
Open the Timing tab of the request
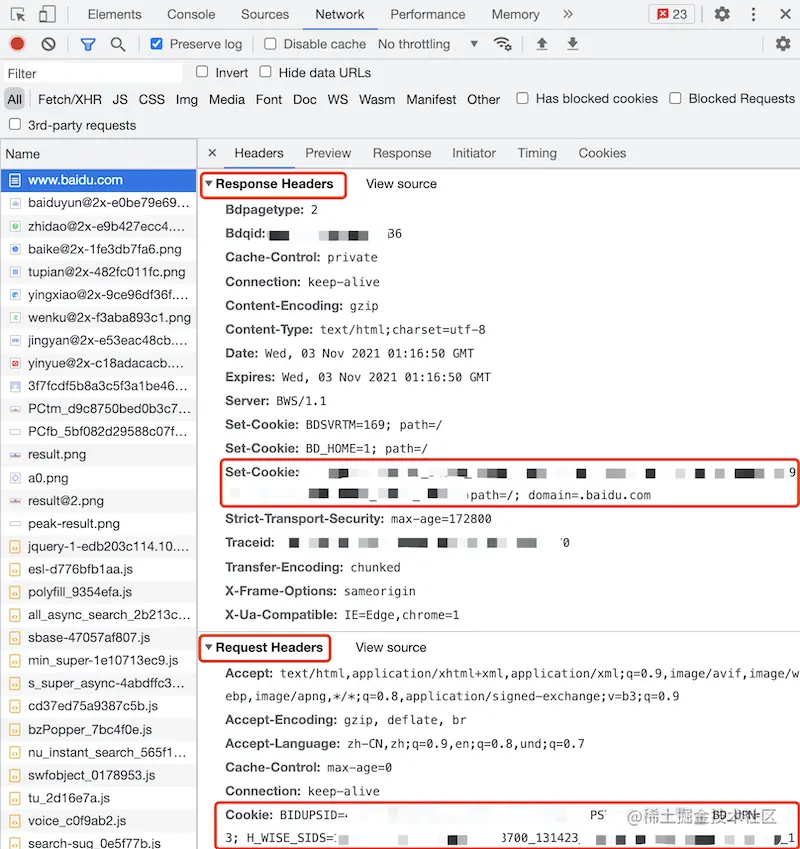point(537,153)
